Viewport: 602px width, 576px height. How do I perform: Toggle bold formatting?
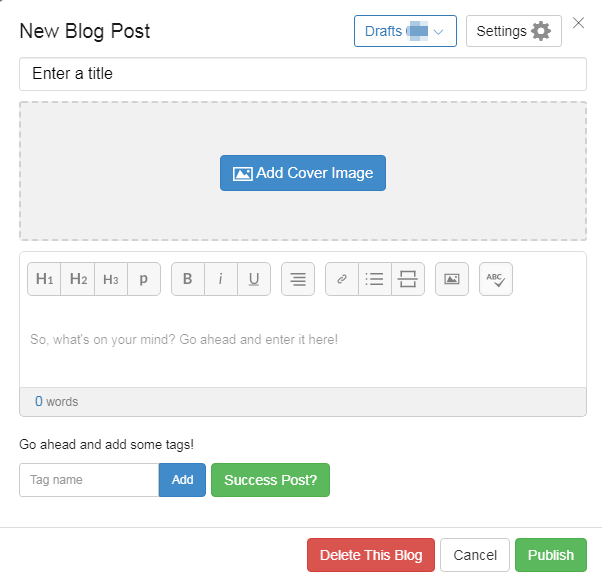(x=188, y=279)
